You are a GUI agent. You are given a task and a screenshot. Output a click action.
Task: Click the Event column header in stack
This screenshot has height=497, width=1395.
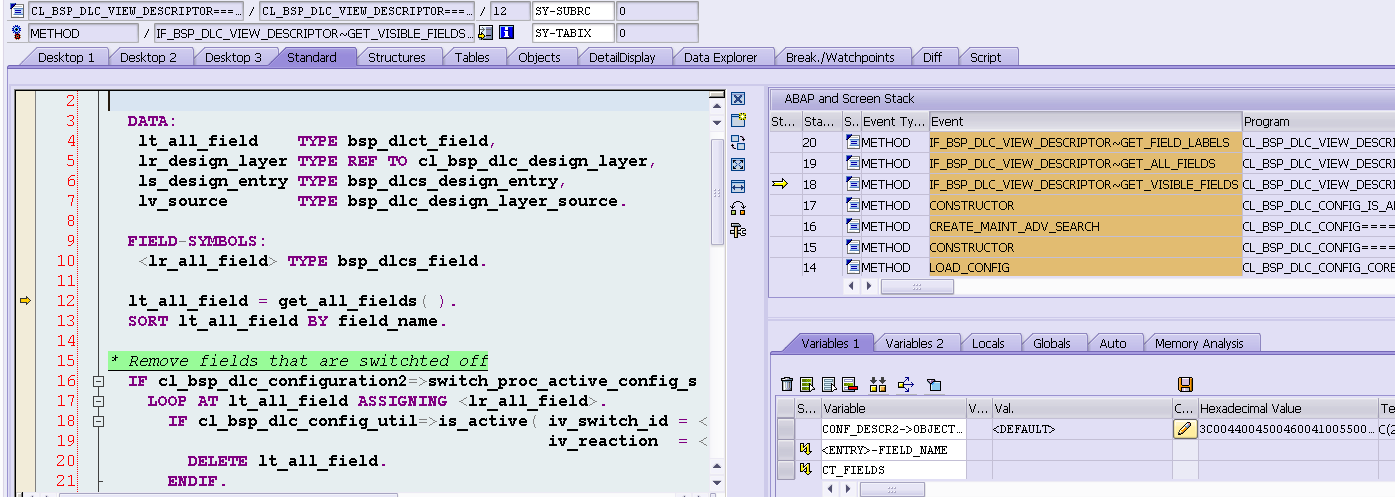coord(1084,122)
